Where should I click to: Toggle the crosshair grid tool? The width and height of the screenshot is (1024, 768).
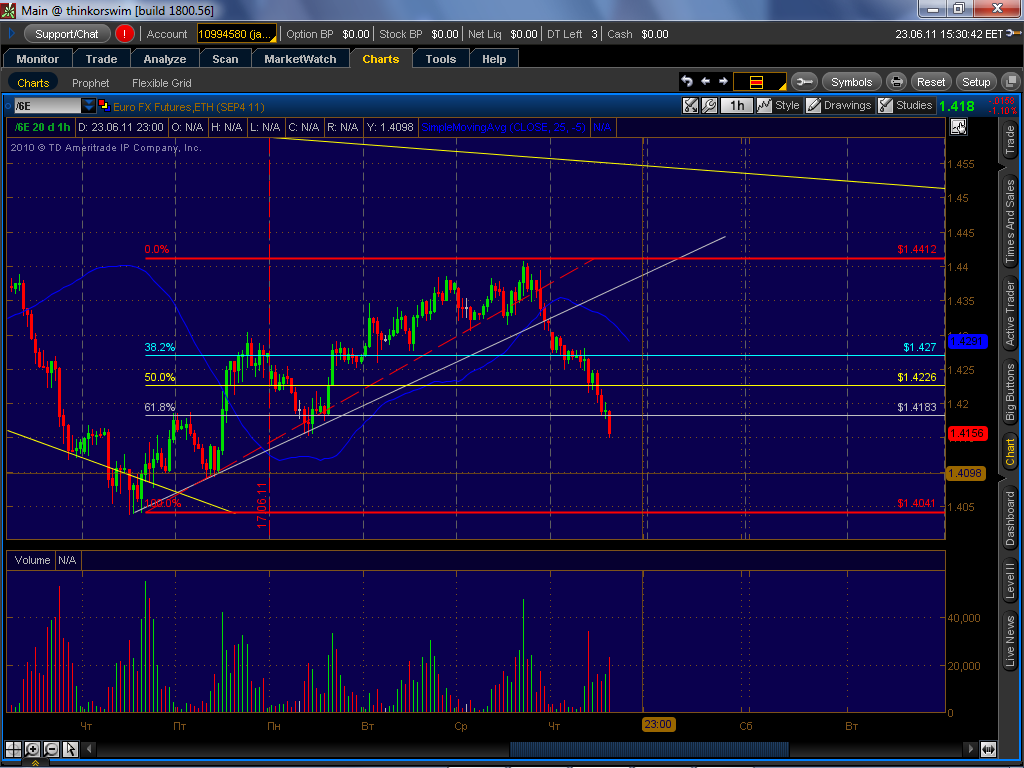pyautogui.click(x=13, y=749)
